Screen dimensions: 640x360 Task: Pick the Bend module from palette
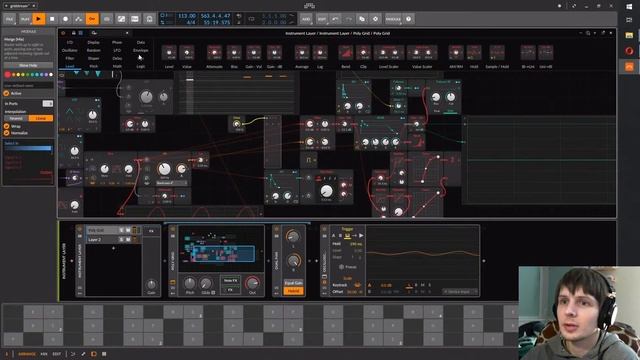coord(345,56)
